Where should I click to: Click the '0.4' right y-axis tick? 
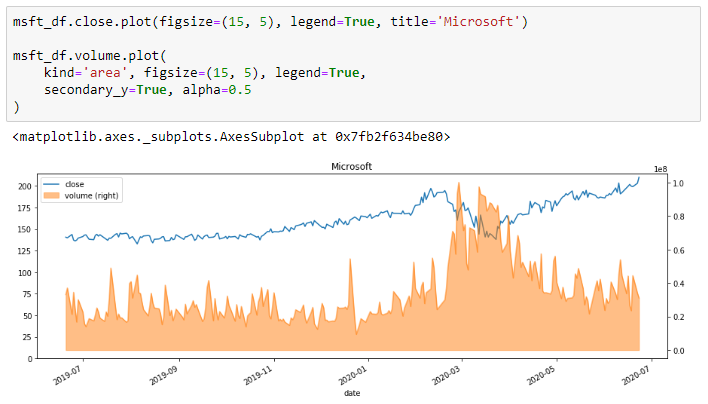tap(678, 284)
